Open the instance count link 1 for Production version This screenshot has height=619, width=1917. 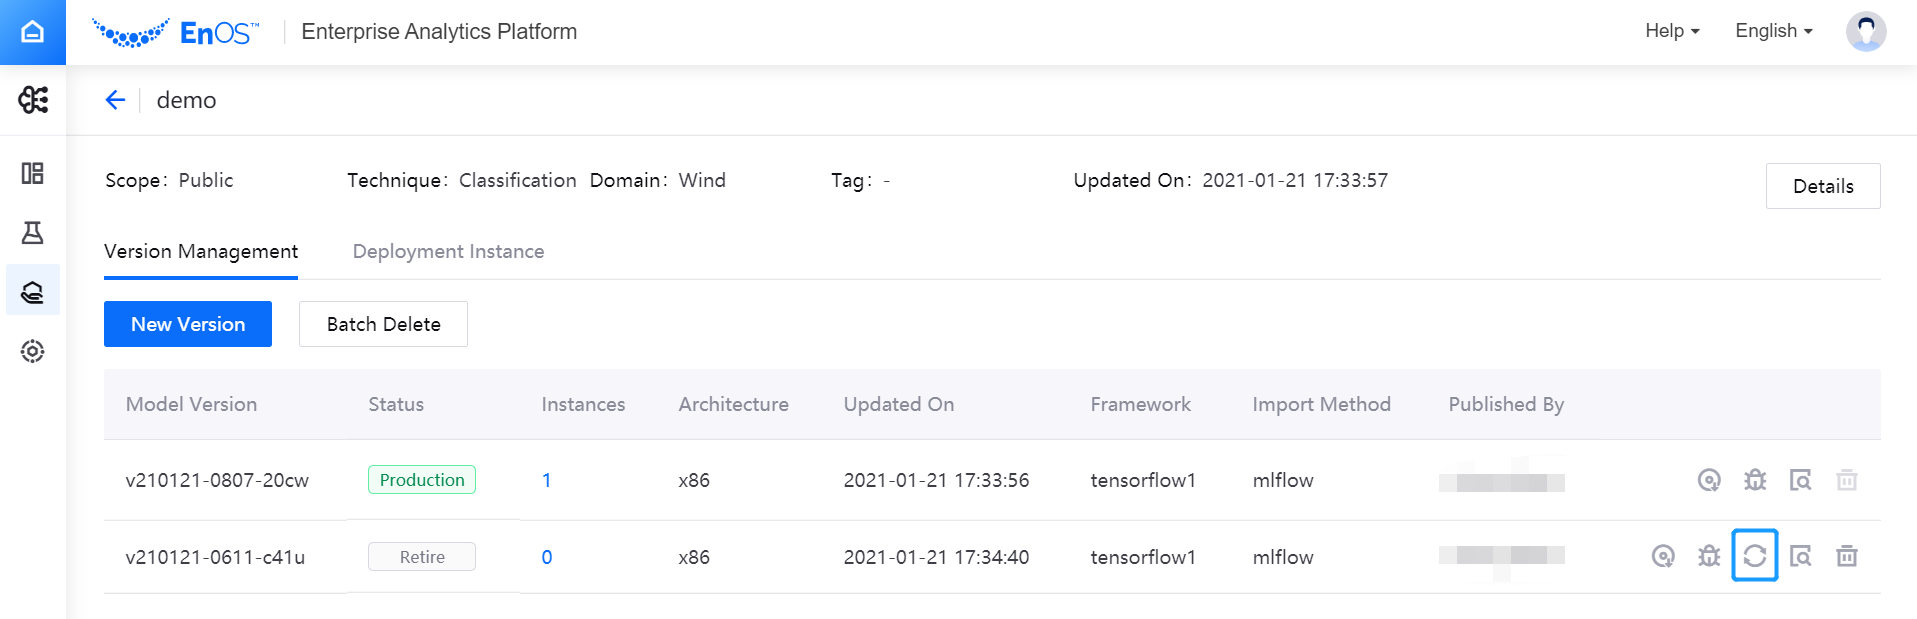coord(546,480)
